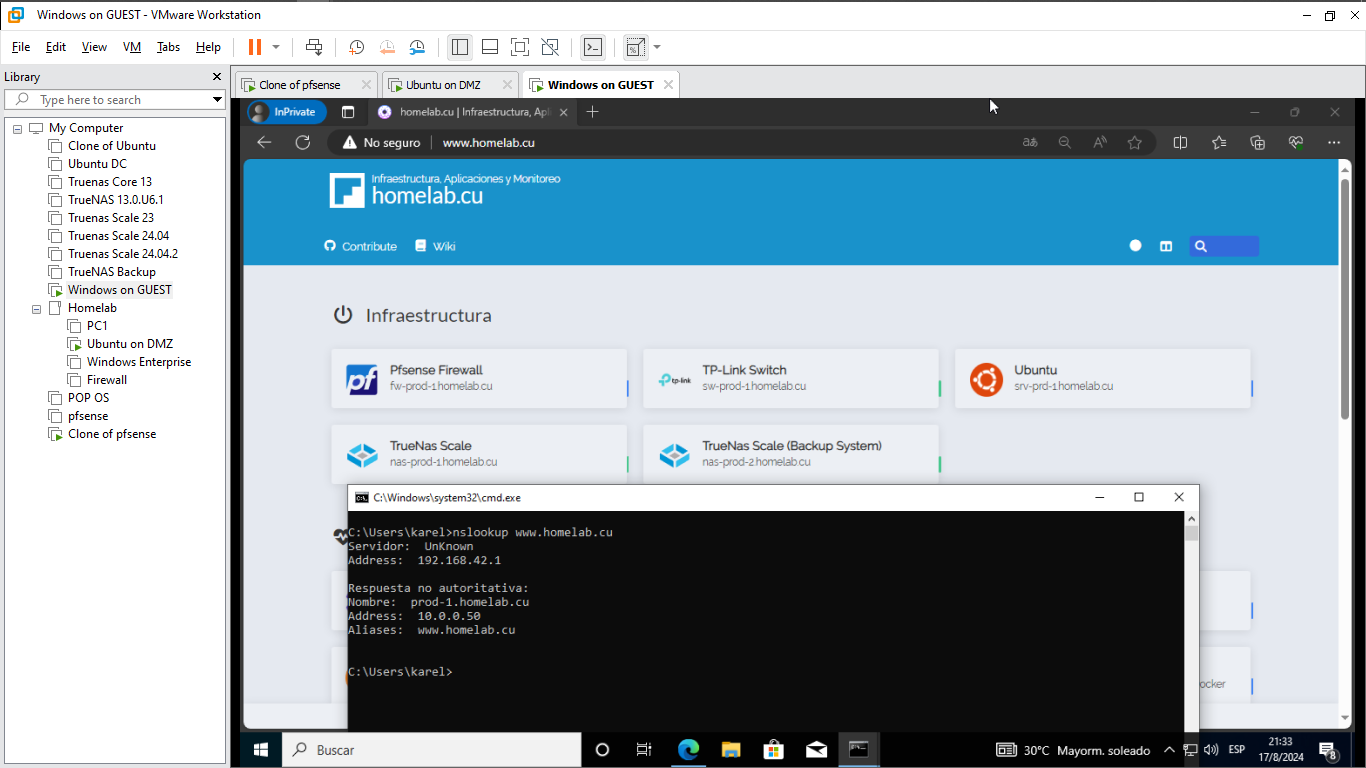This screenshot has width=1366, height=768.
Task: Open the Edit menu
Action: (56, 47)
